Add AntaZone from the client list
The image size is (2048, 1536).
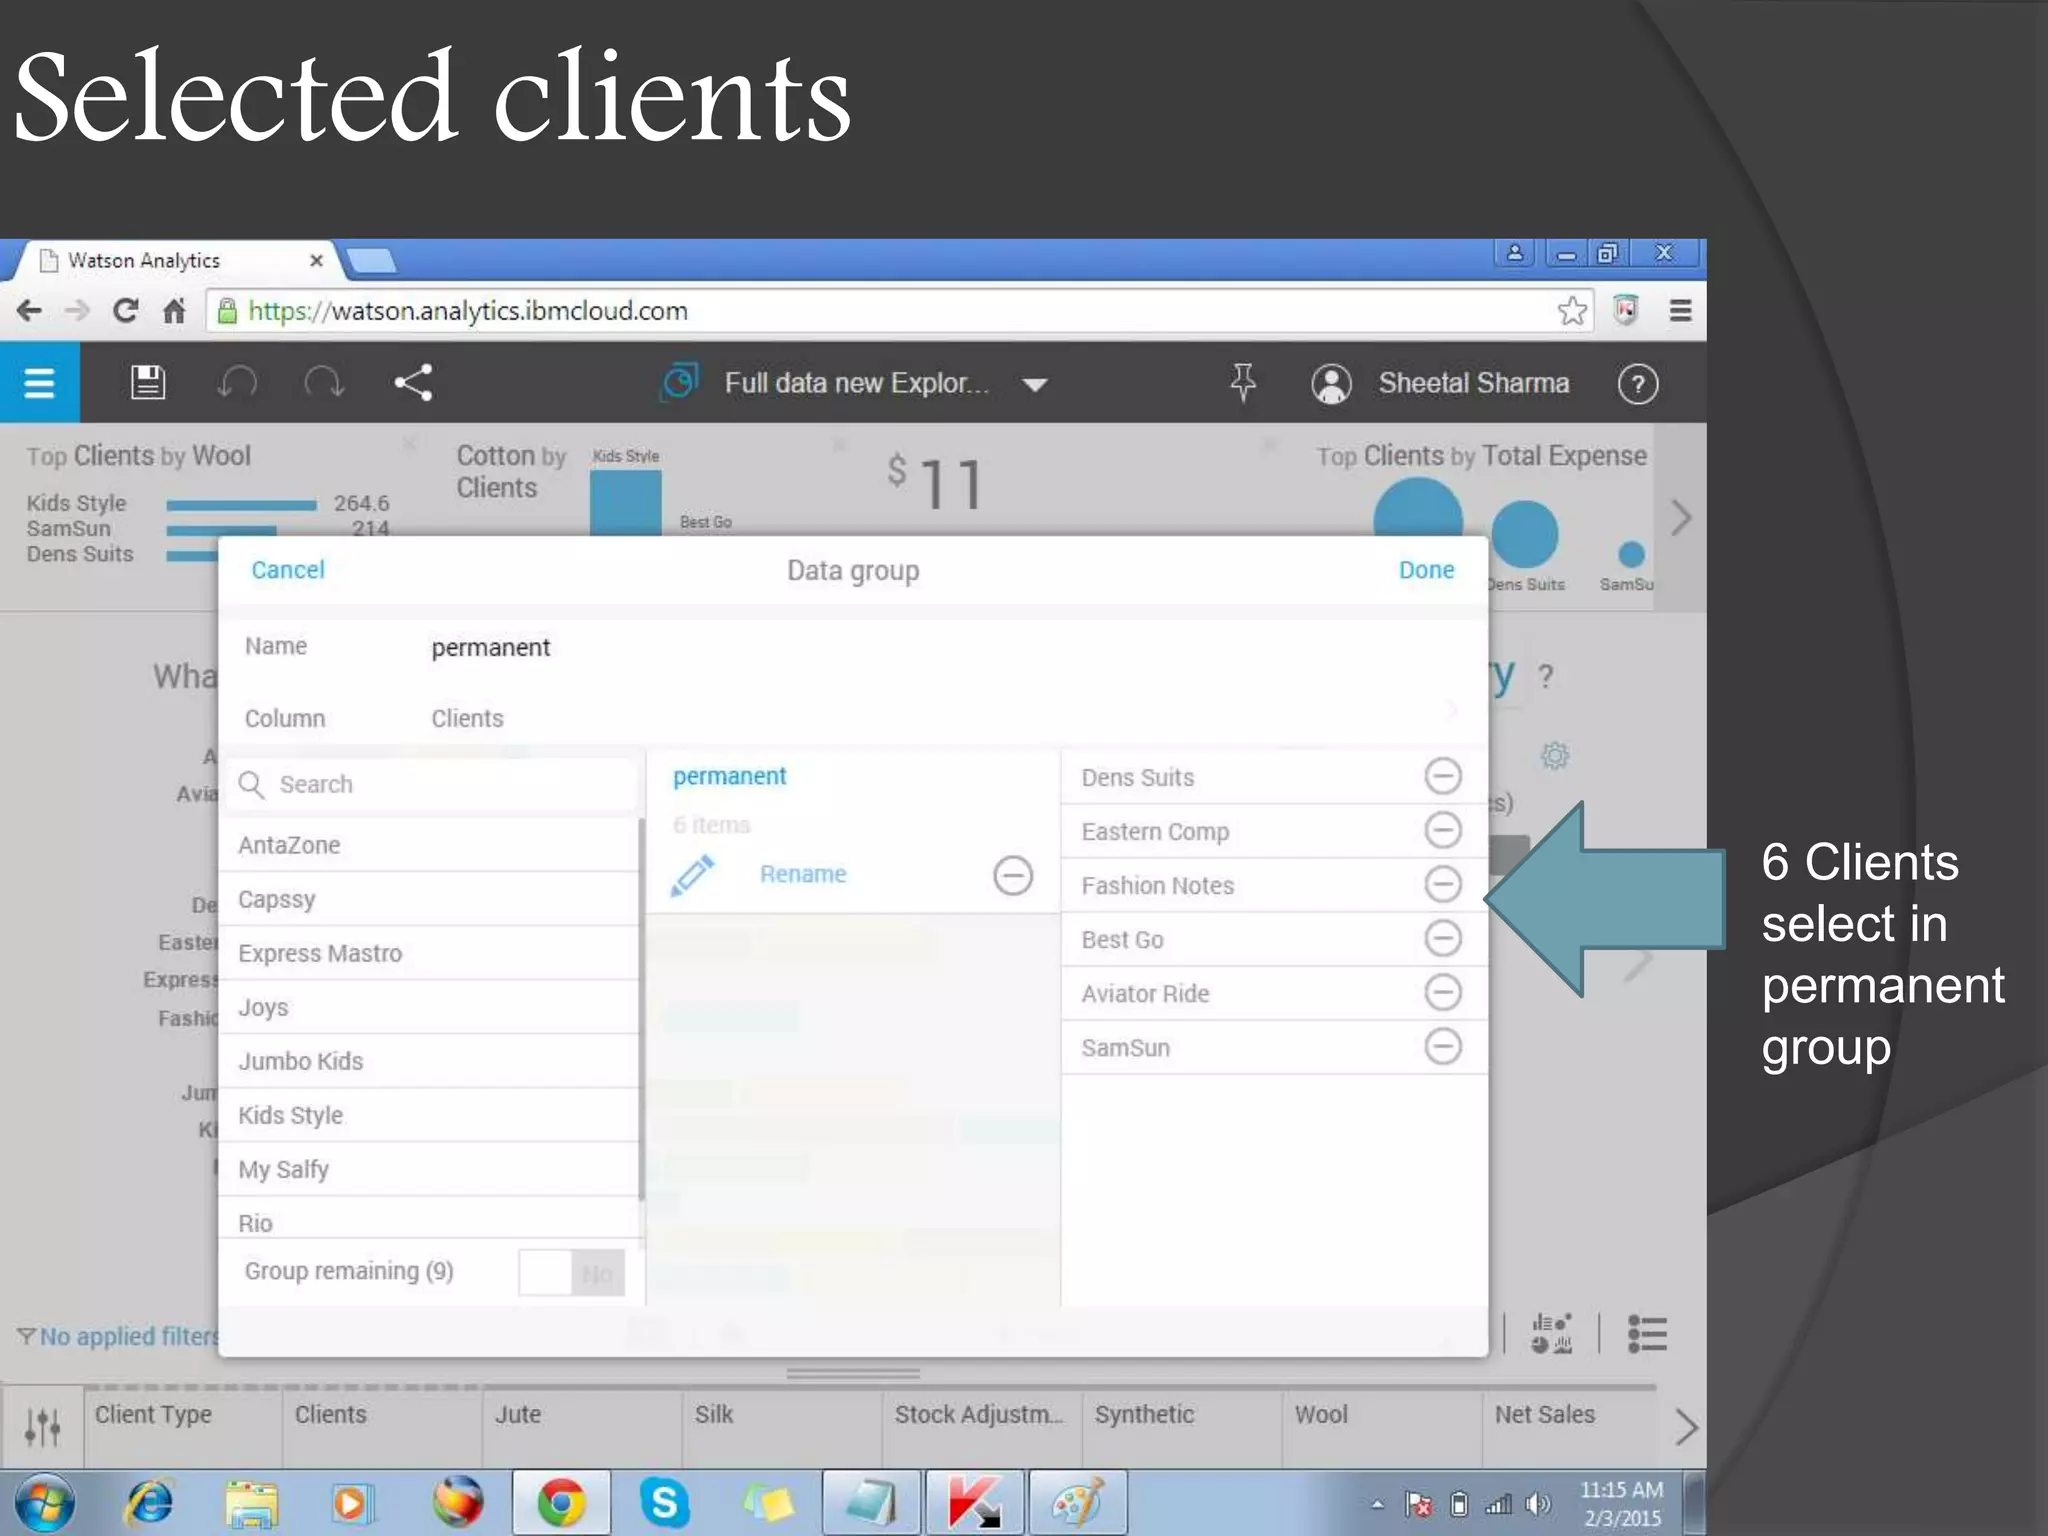click(x=430, y=845)
